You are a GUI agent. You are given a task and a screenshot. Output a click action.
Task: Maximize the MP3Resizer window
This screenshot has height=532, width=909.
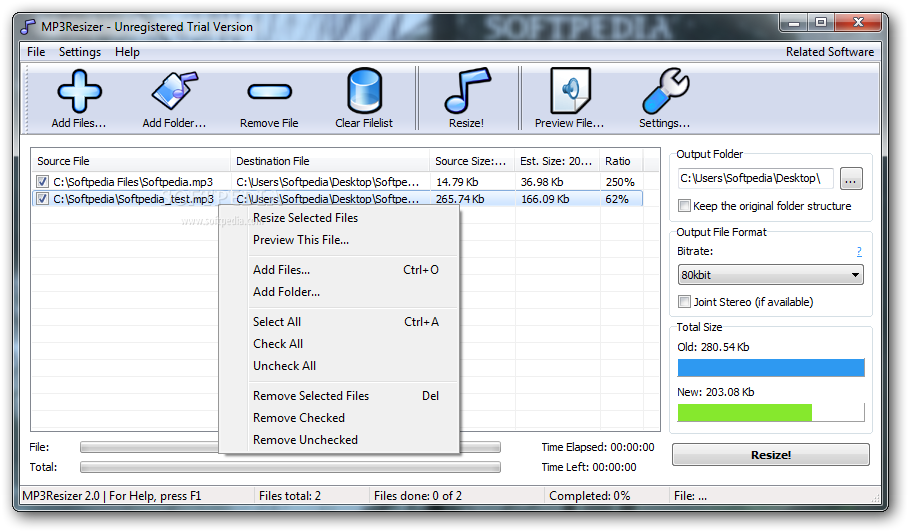coord(821,23)
